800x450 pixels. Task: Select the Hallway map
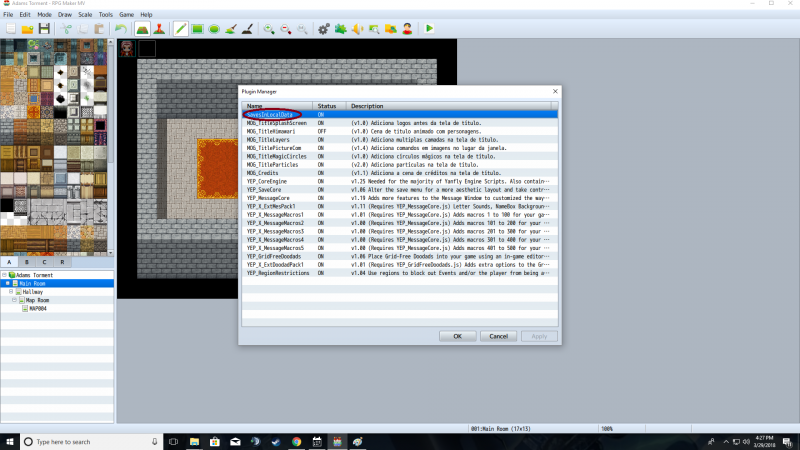tap(33, 292)
